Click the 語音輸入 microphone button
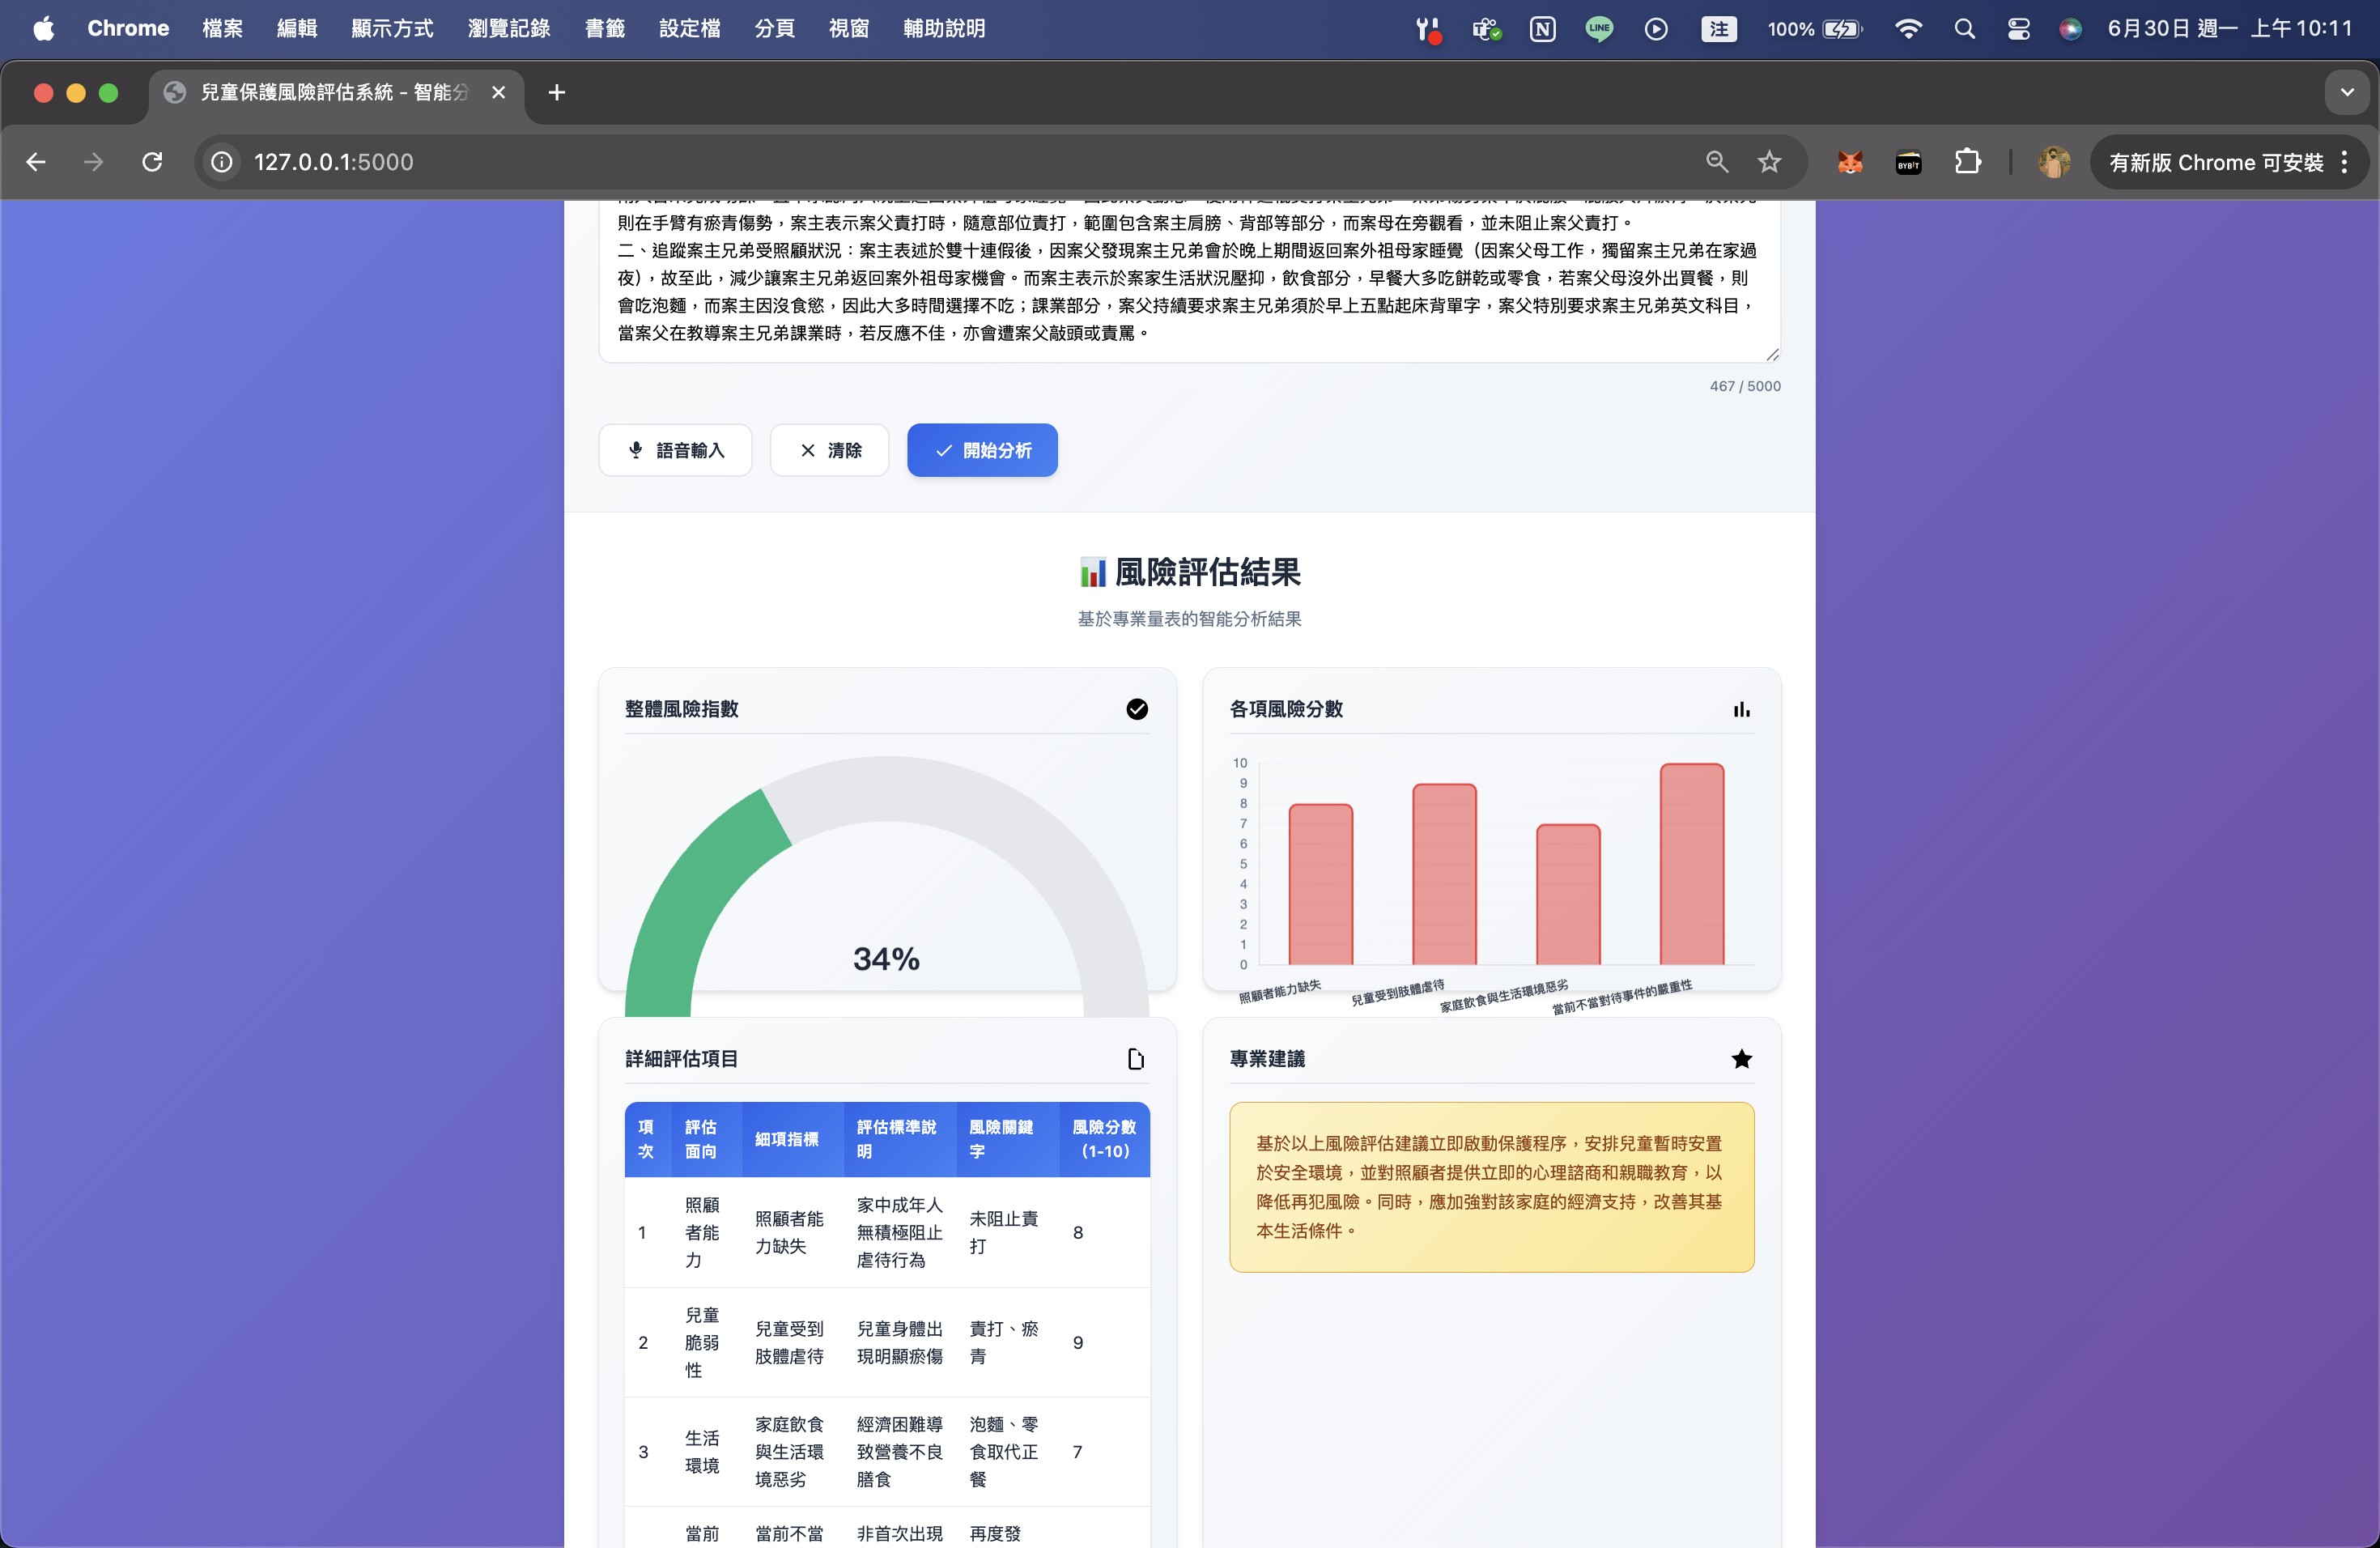Screen dimensions: 2380x1548 pos(675,450)
